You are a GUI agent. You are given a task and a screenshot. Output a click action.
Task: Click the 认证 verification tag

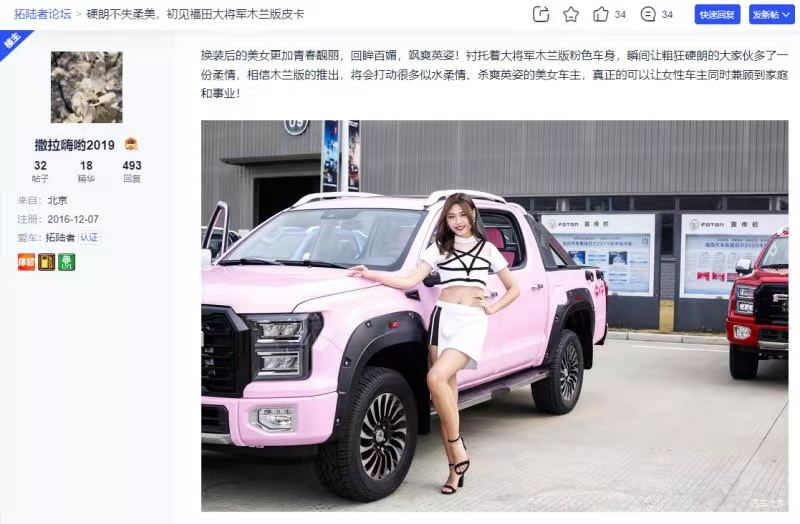pos(89,237)
